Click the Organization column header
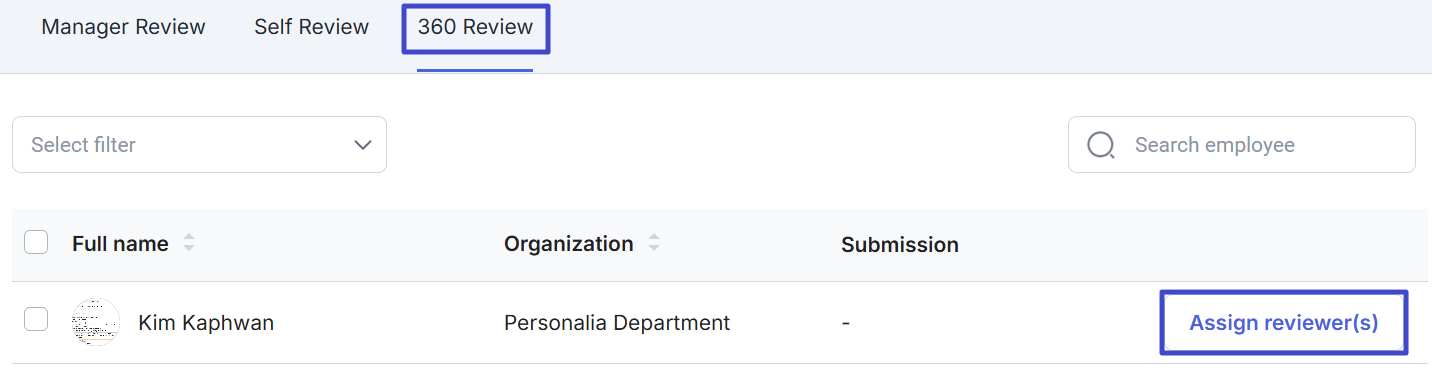1432x373 pixels. (x=568, y=244)
